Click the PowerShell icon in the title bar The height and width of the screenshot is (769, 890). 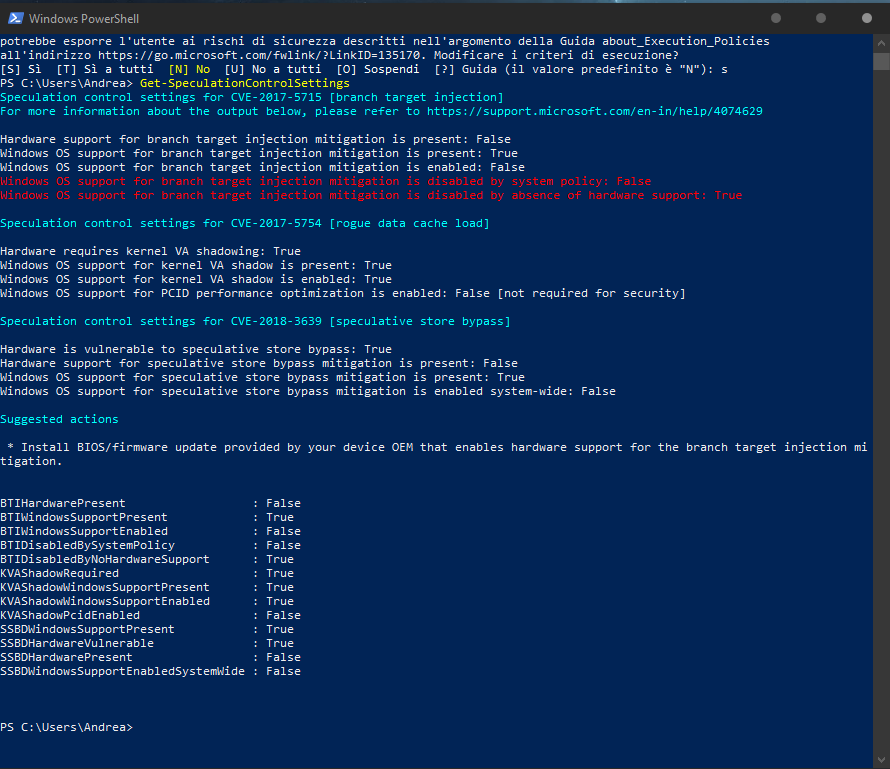click(15, 18)
